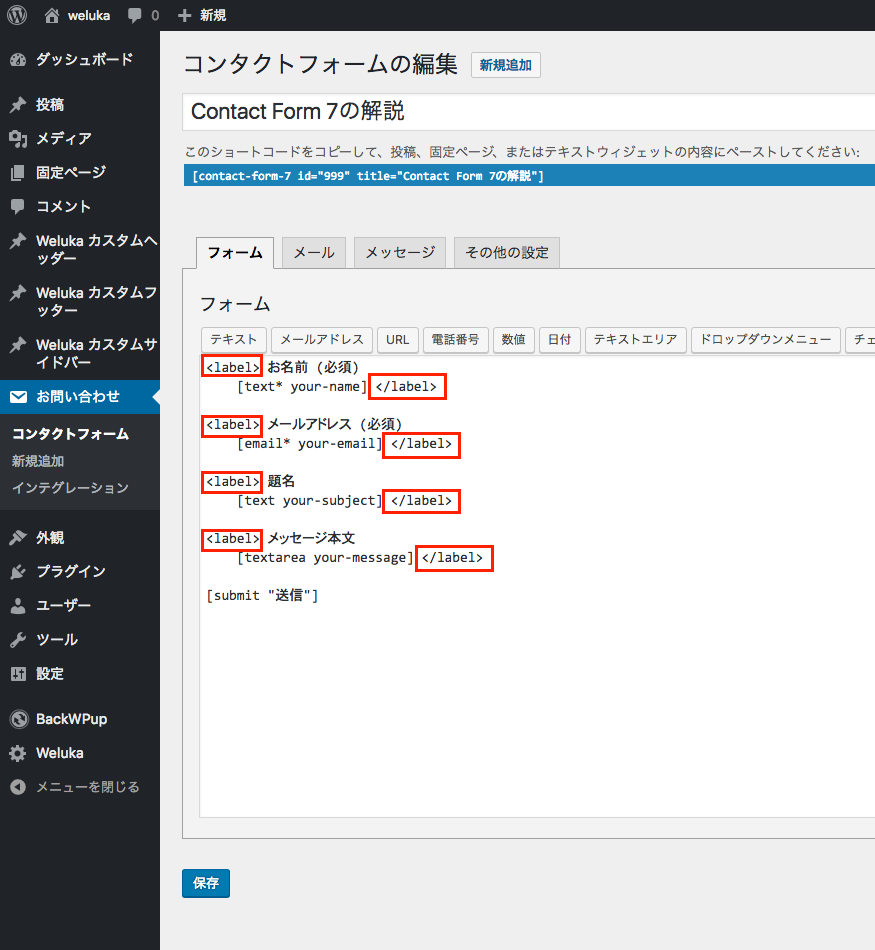
Task: Insert a ドロップダウンメニュー tag
Action: click(765, 339)
